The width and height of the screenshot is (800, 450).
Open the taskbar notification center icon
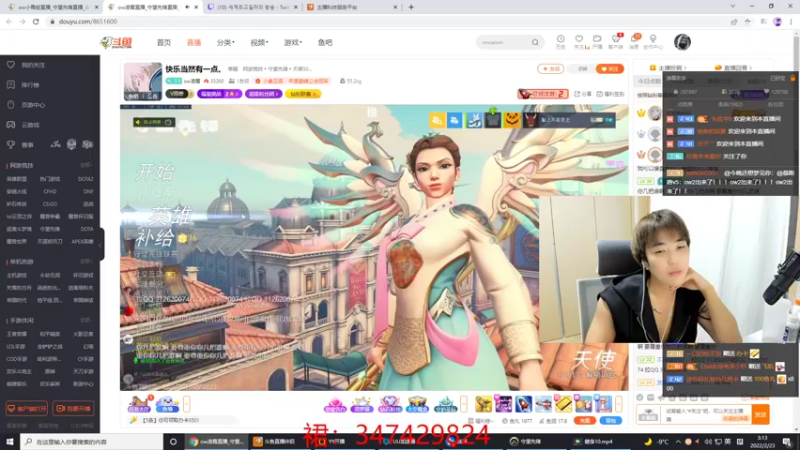coord(787,441)
